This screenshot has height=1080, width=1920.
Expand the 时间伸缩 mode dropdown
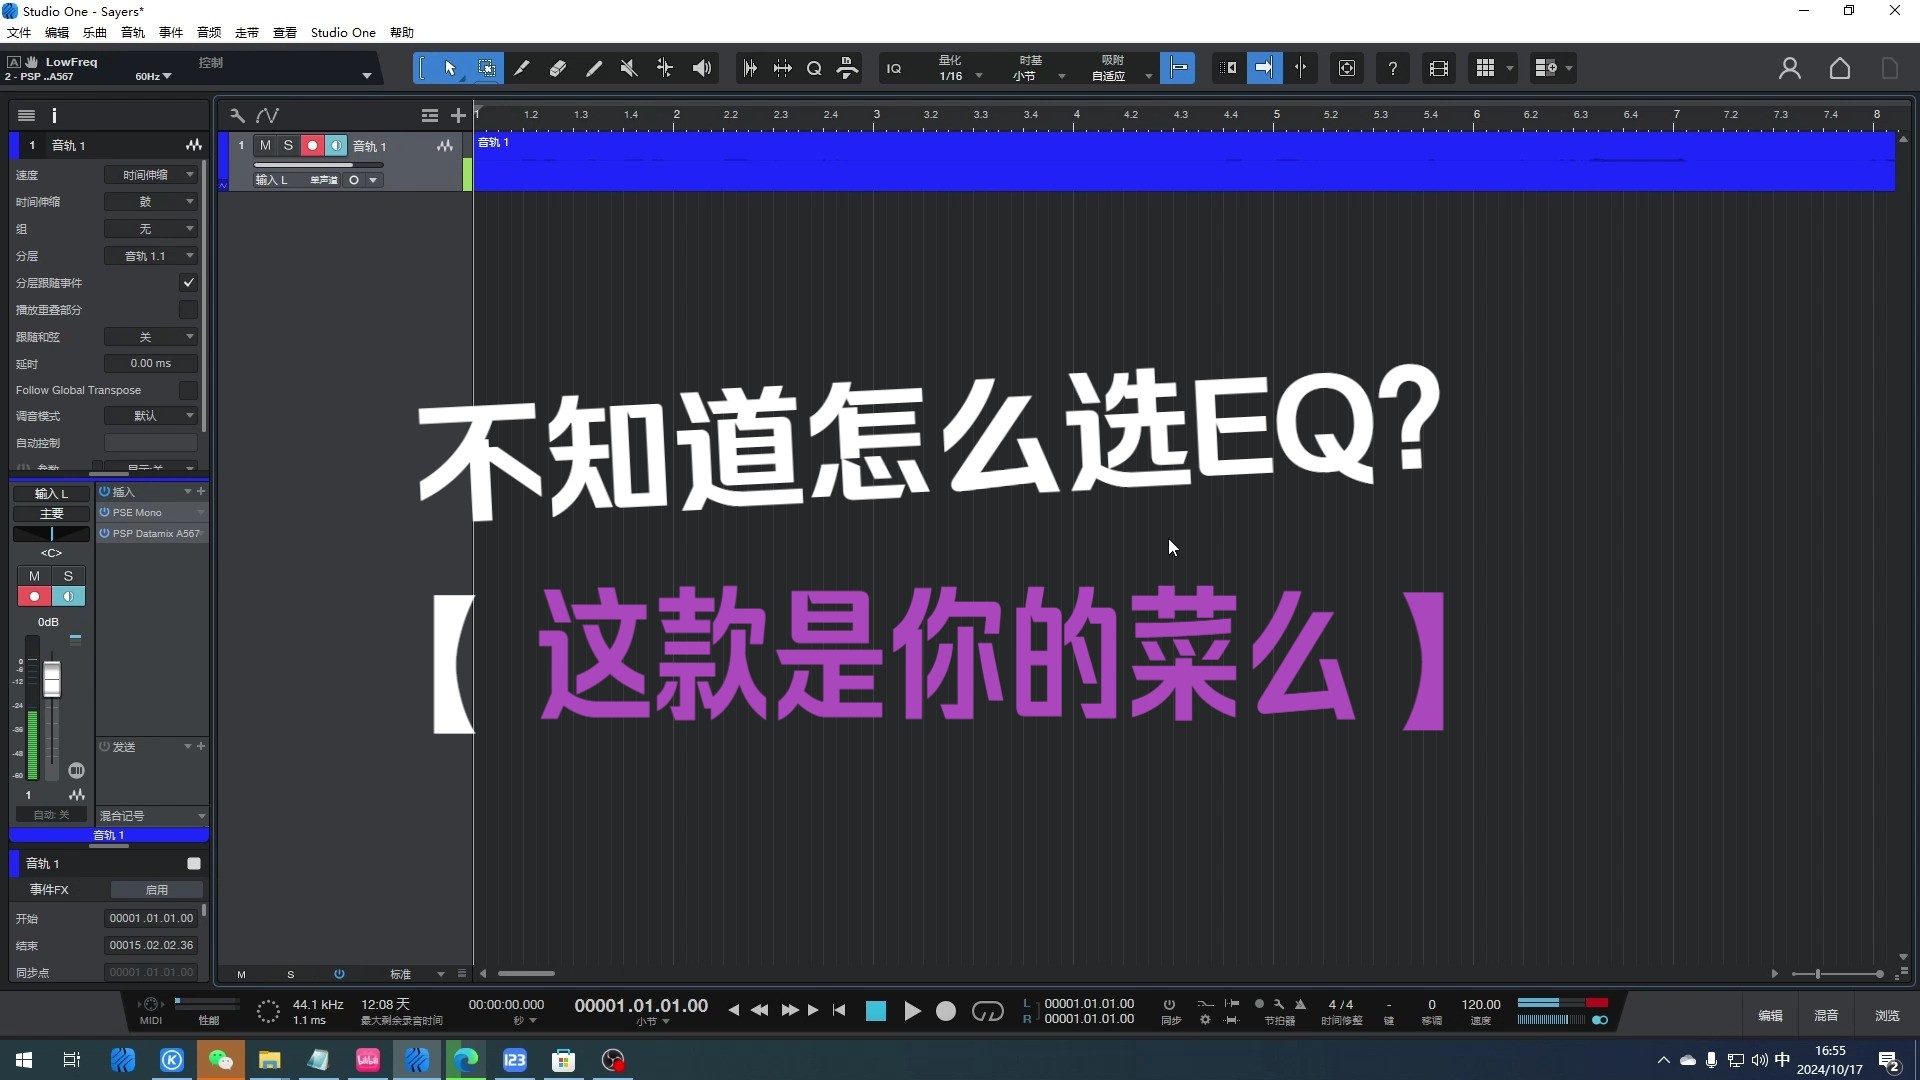(x=152, y=202)
